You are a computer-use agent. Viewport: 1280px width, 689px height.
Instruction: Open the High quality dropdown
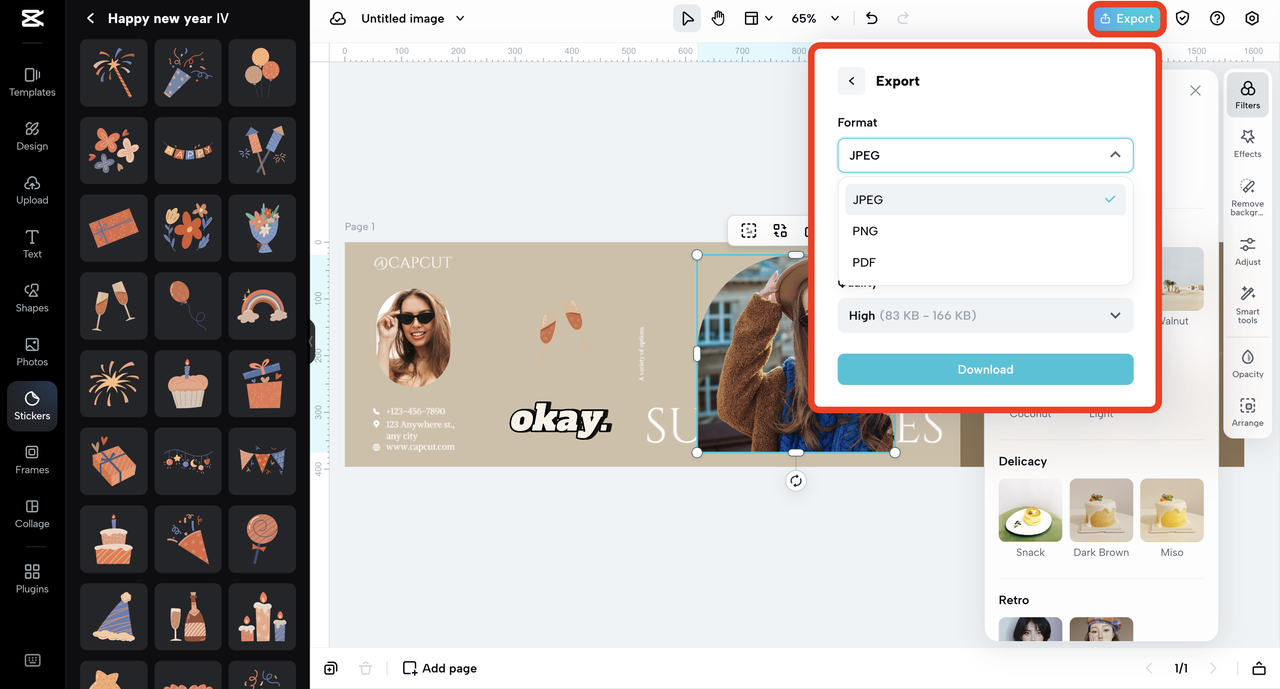[985, 315]
